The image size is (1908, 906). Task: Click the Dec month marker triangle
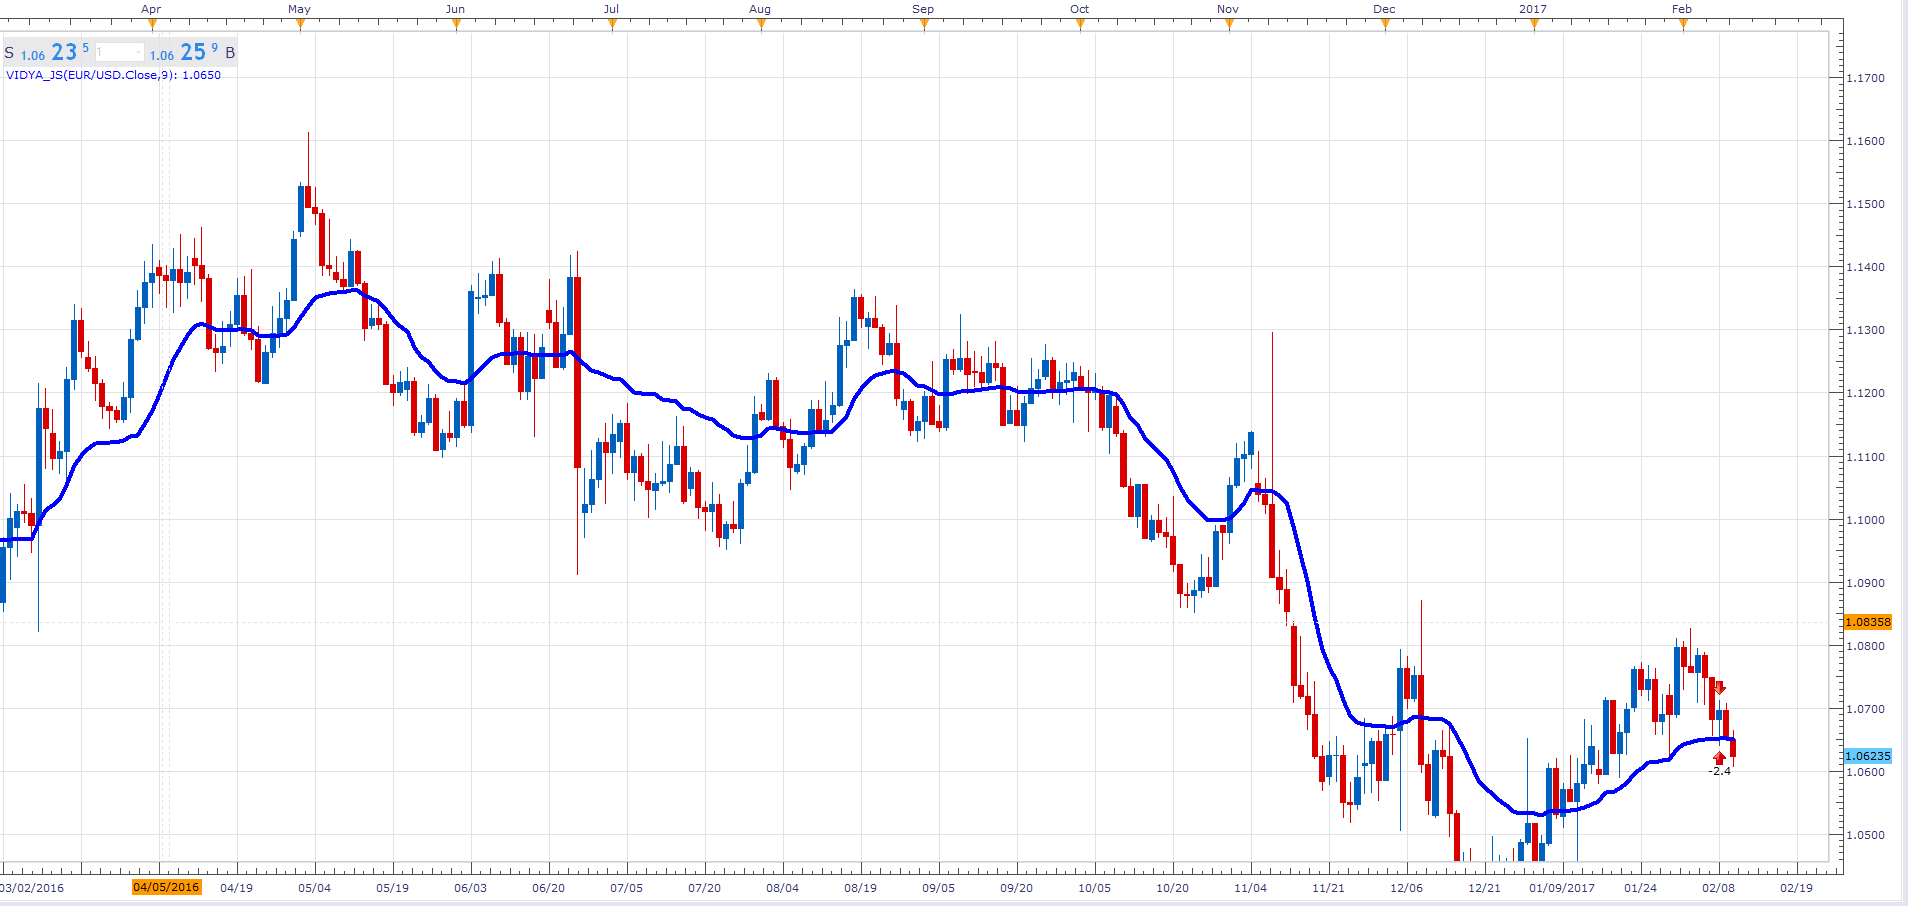click(x=1385, y=25)
